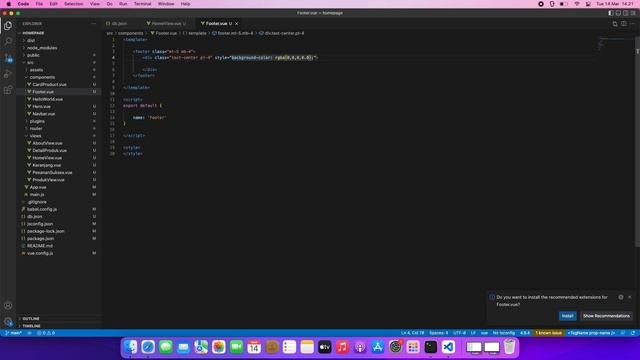The image size is (640, 360).
Task: Open Terminal from the Dock
Action: coord(431,347)
